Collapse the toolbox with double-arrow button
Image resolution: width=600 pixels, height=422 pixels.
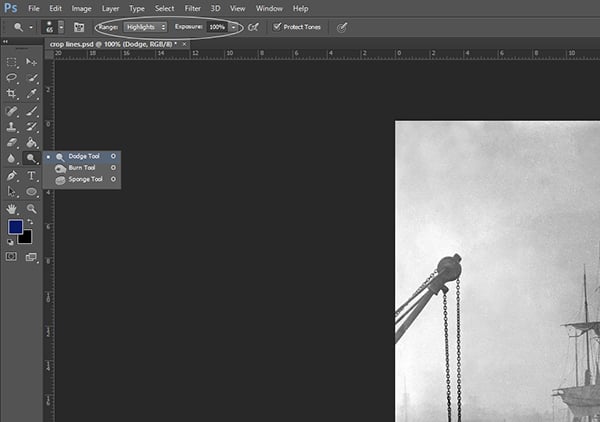coord(5,41)
